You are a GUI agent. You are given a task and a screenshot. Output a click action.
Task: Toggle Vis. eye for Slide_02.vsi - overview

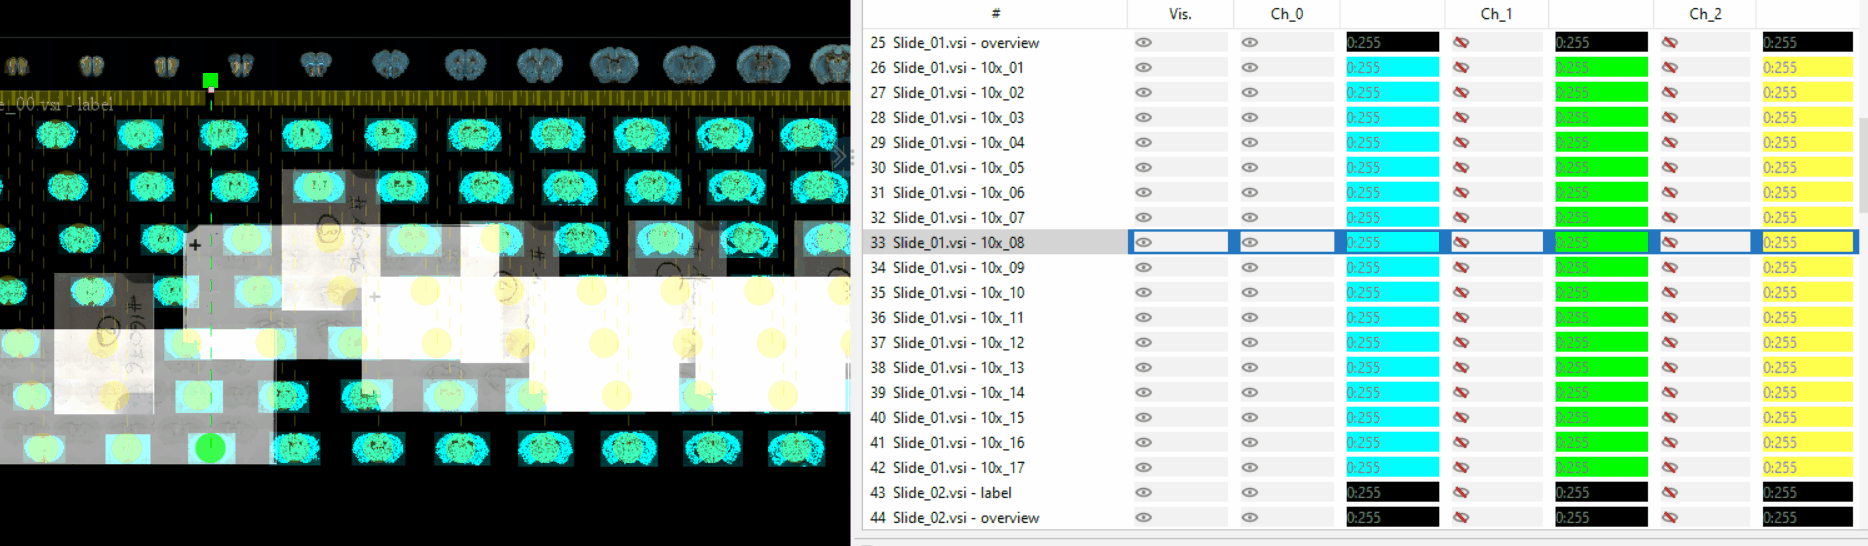click(1143, 517)
